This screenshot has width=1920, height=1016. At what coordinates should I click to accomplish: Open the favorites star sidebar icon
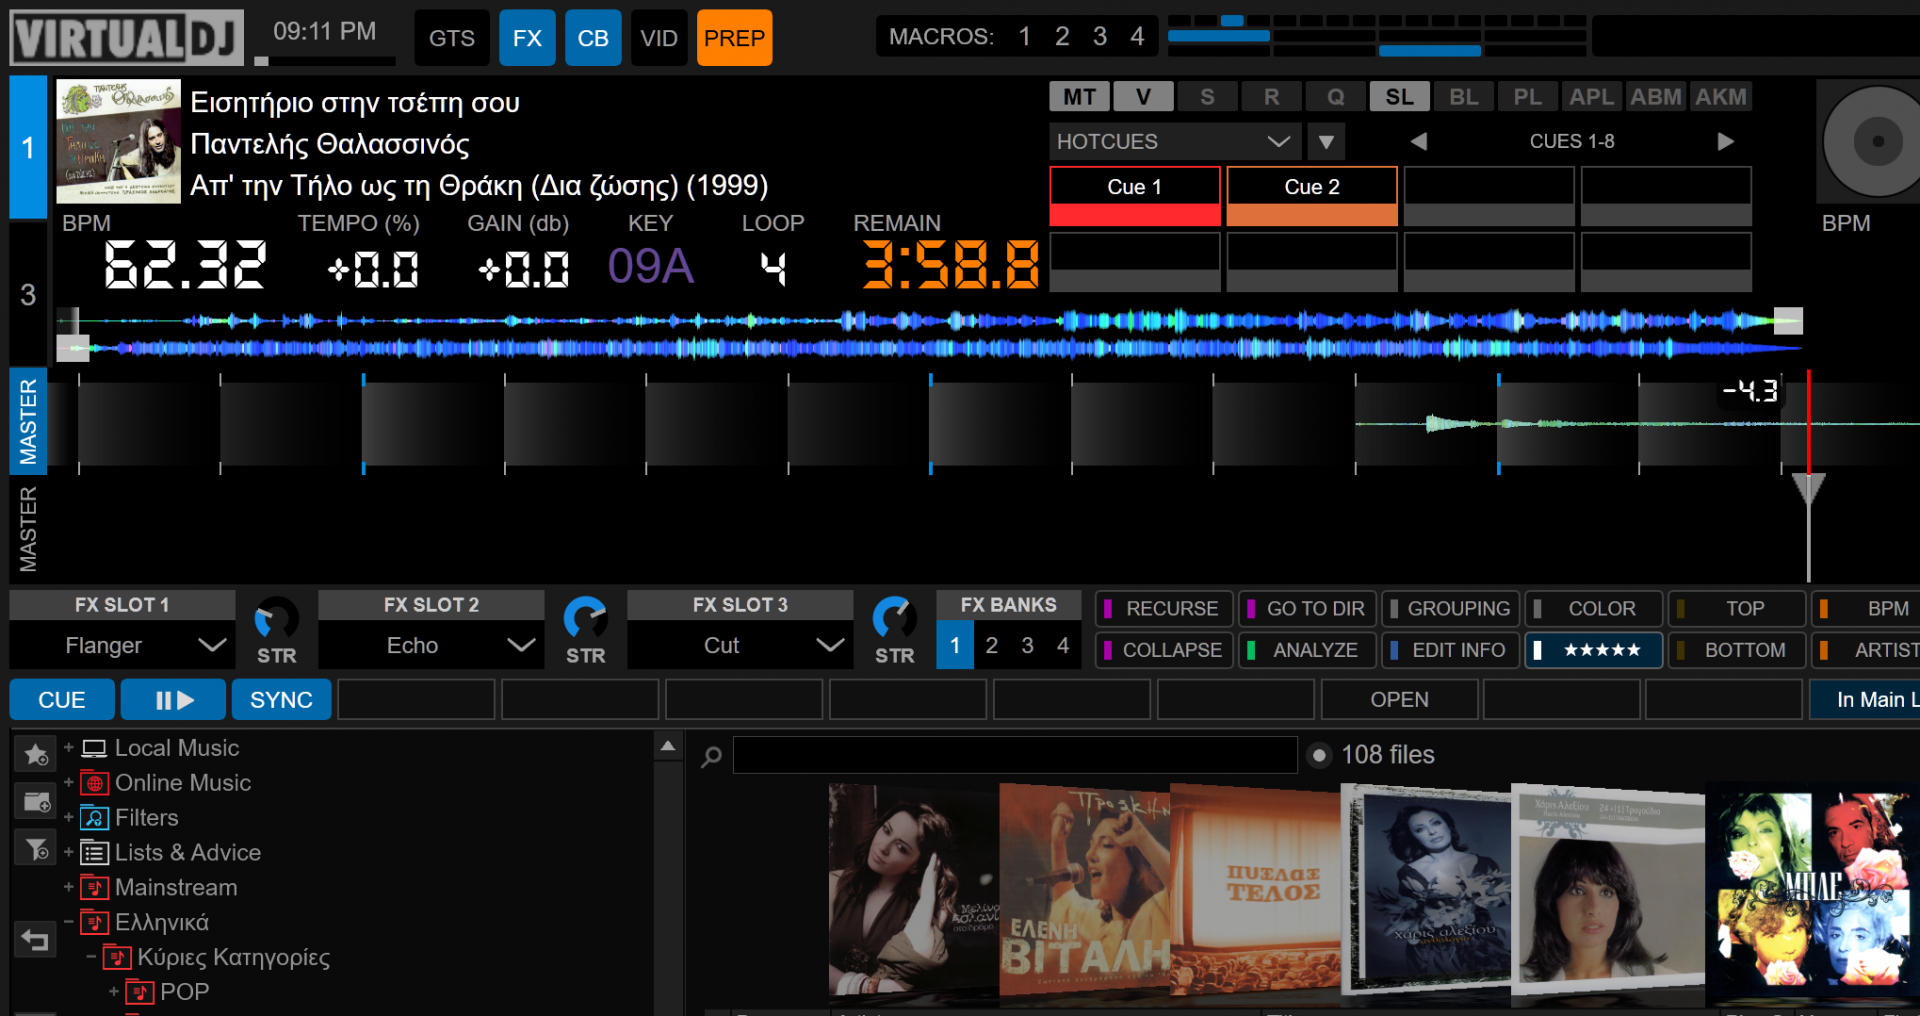pyautogui.click(x=35, y=754)
